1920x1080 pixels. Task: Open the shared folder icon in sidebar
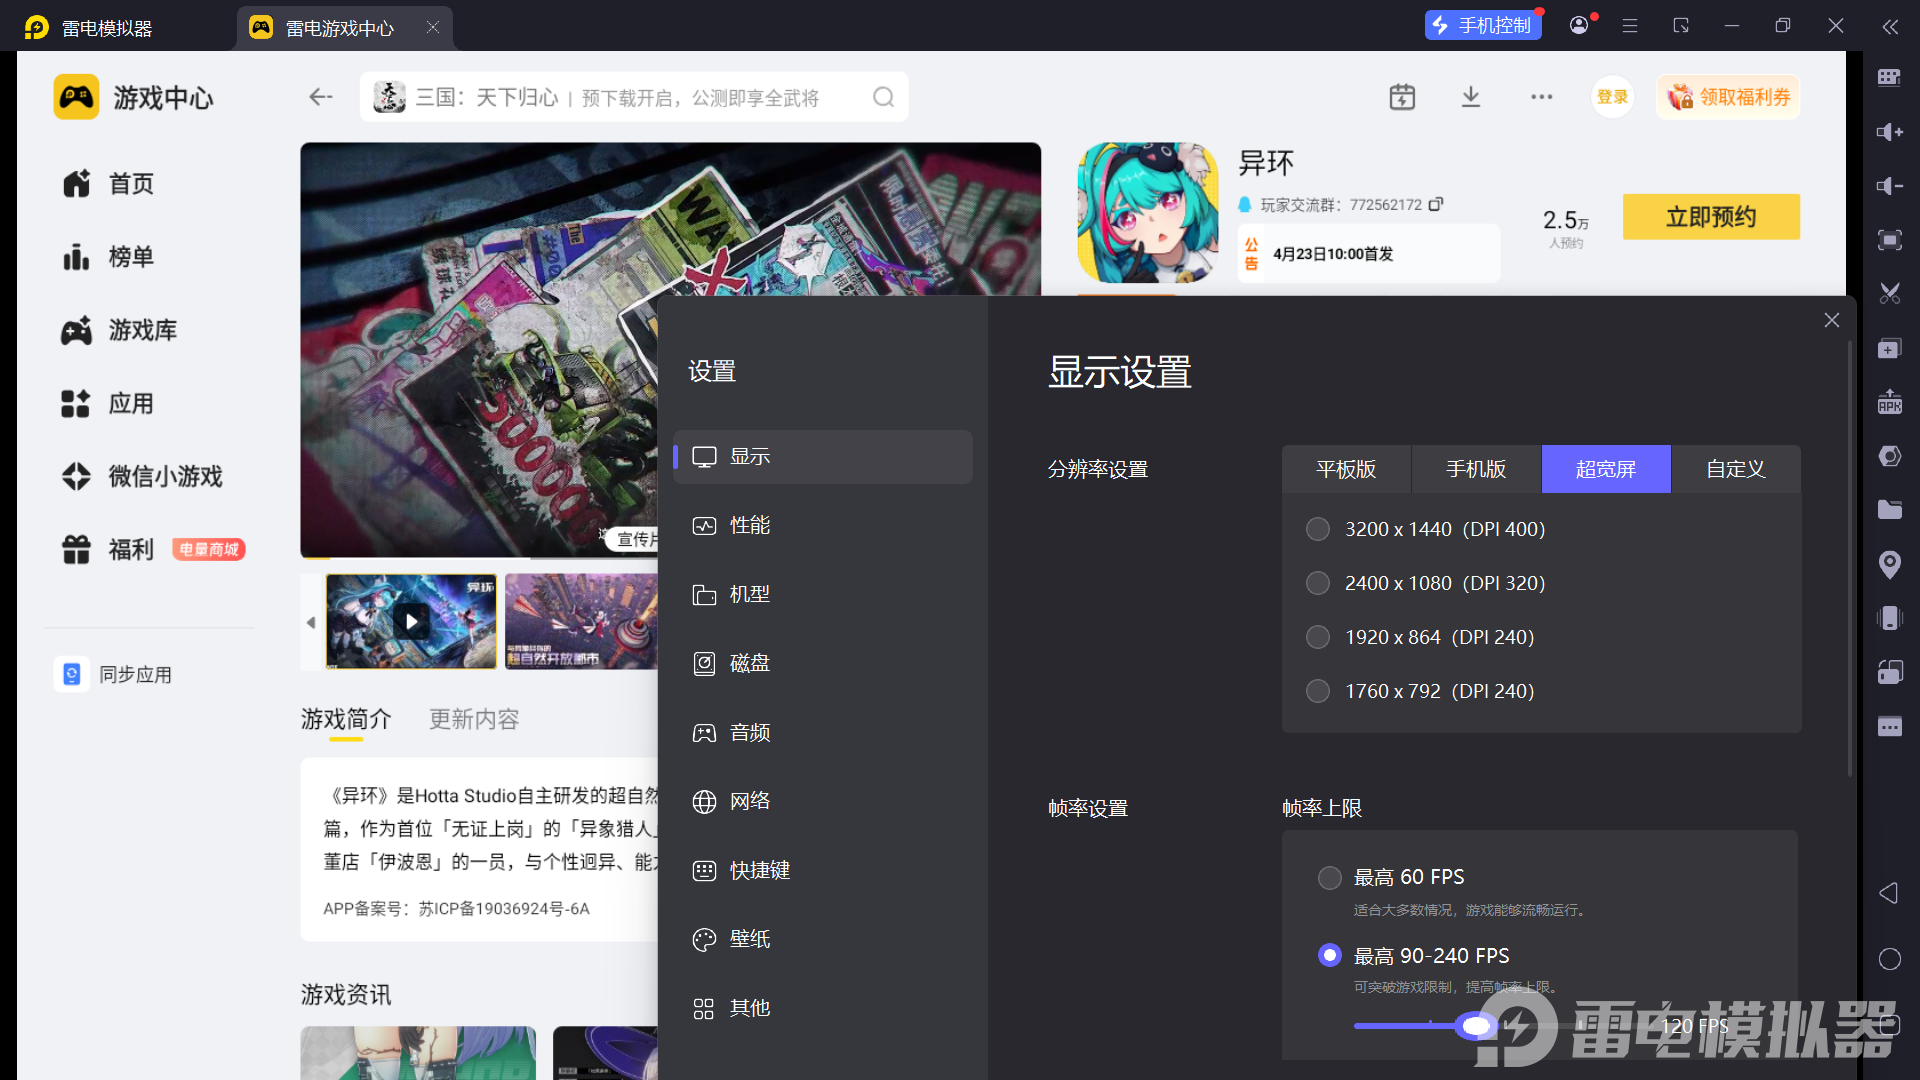(x=1889, y=510)
